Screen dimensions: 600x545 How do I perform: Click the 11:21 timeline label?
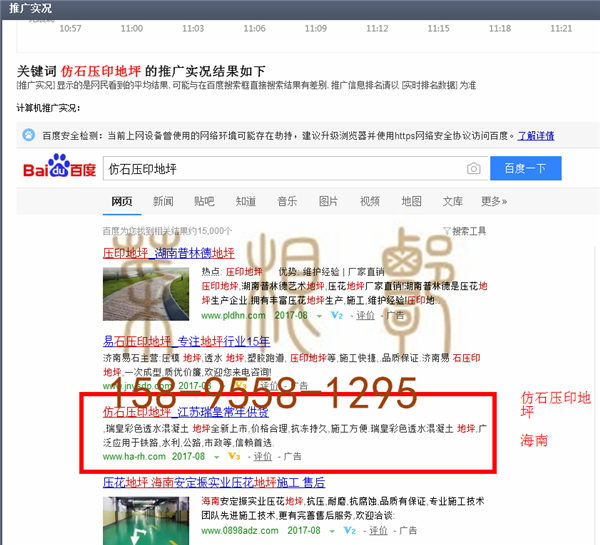pos(561,28)
